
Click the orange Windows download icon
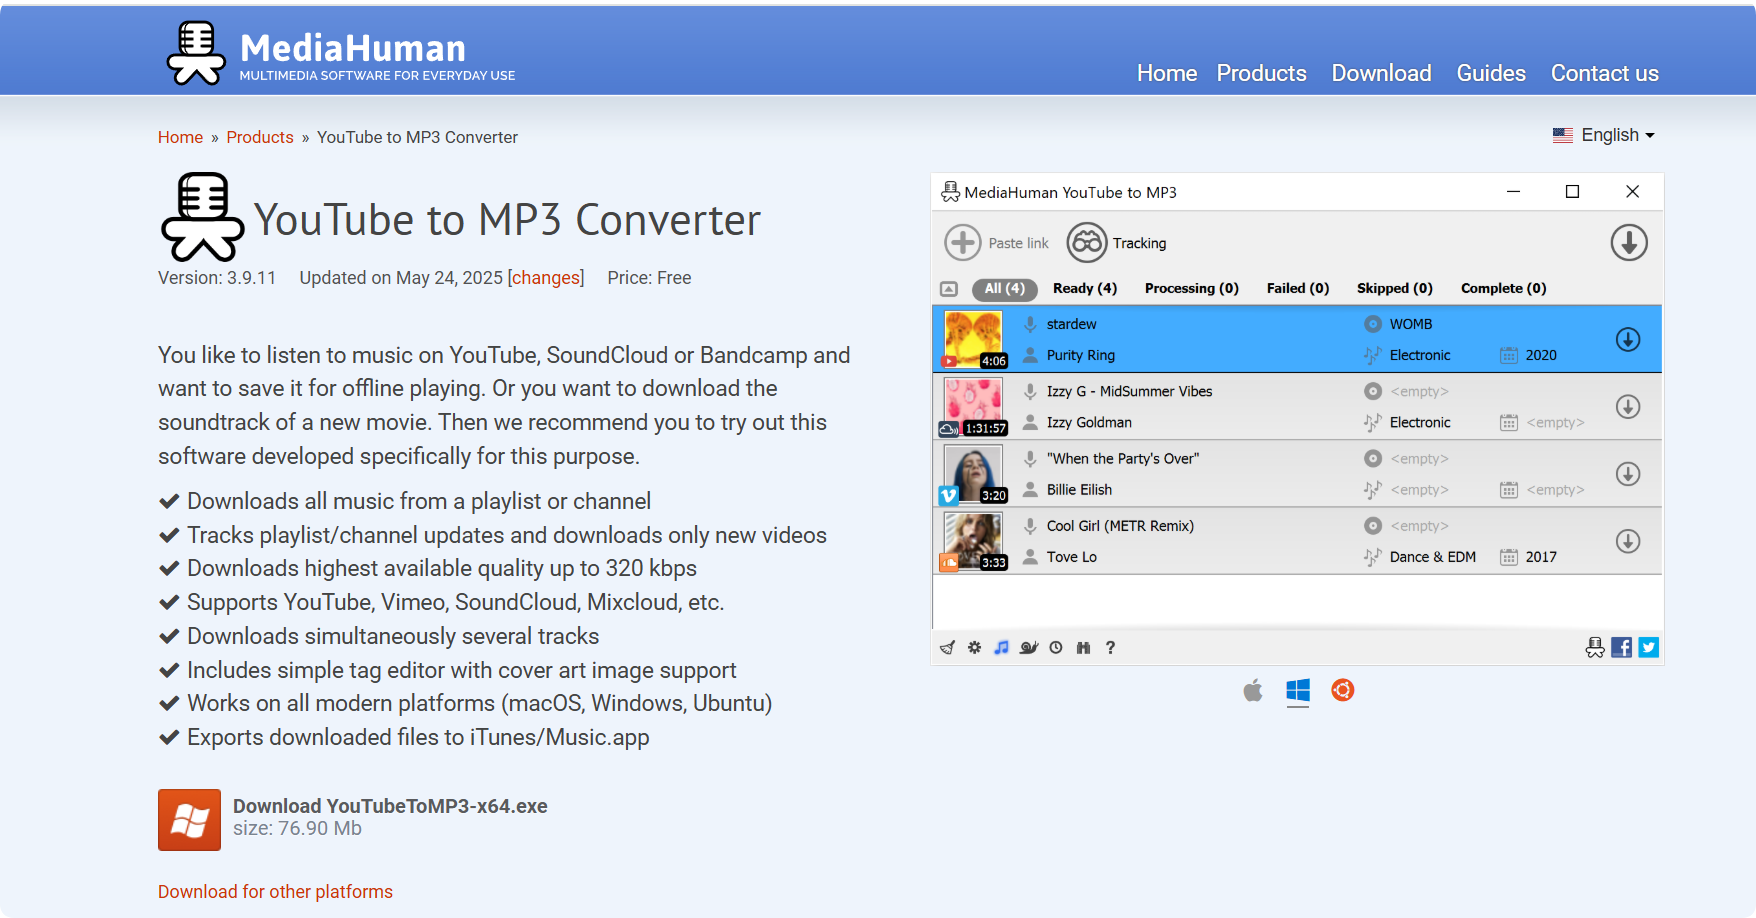click(x=189, y=820)
